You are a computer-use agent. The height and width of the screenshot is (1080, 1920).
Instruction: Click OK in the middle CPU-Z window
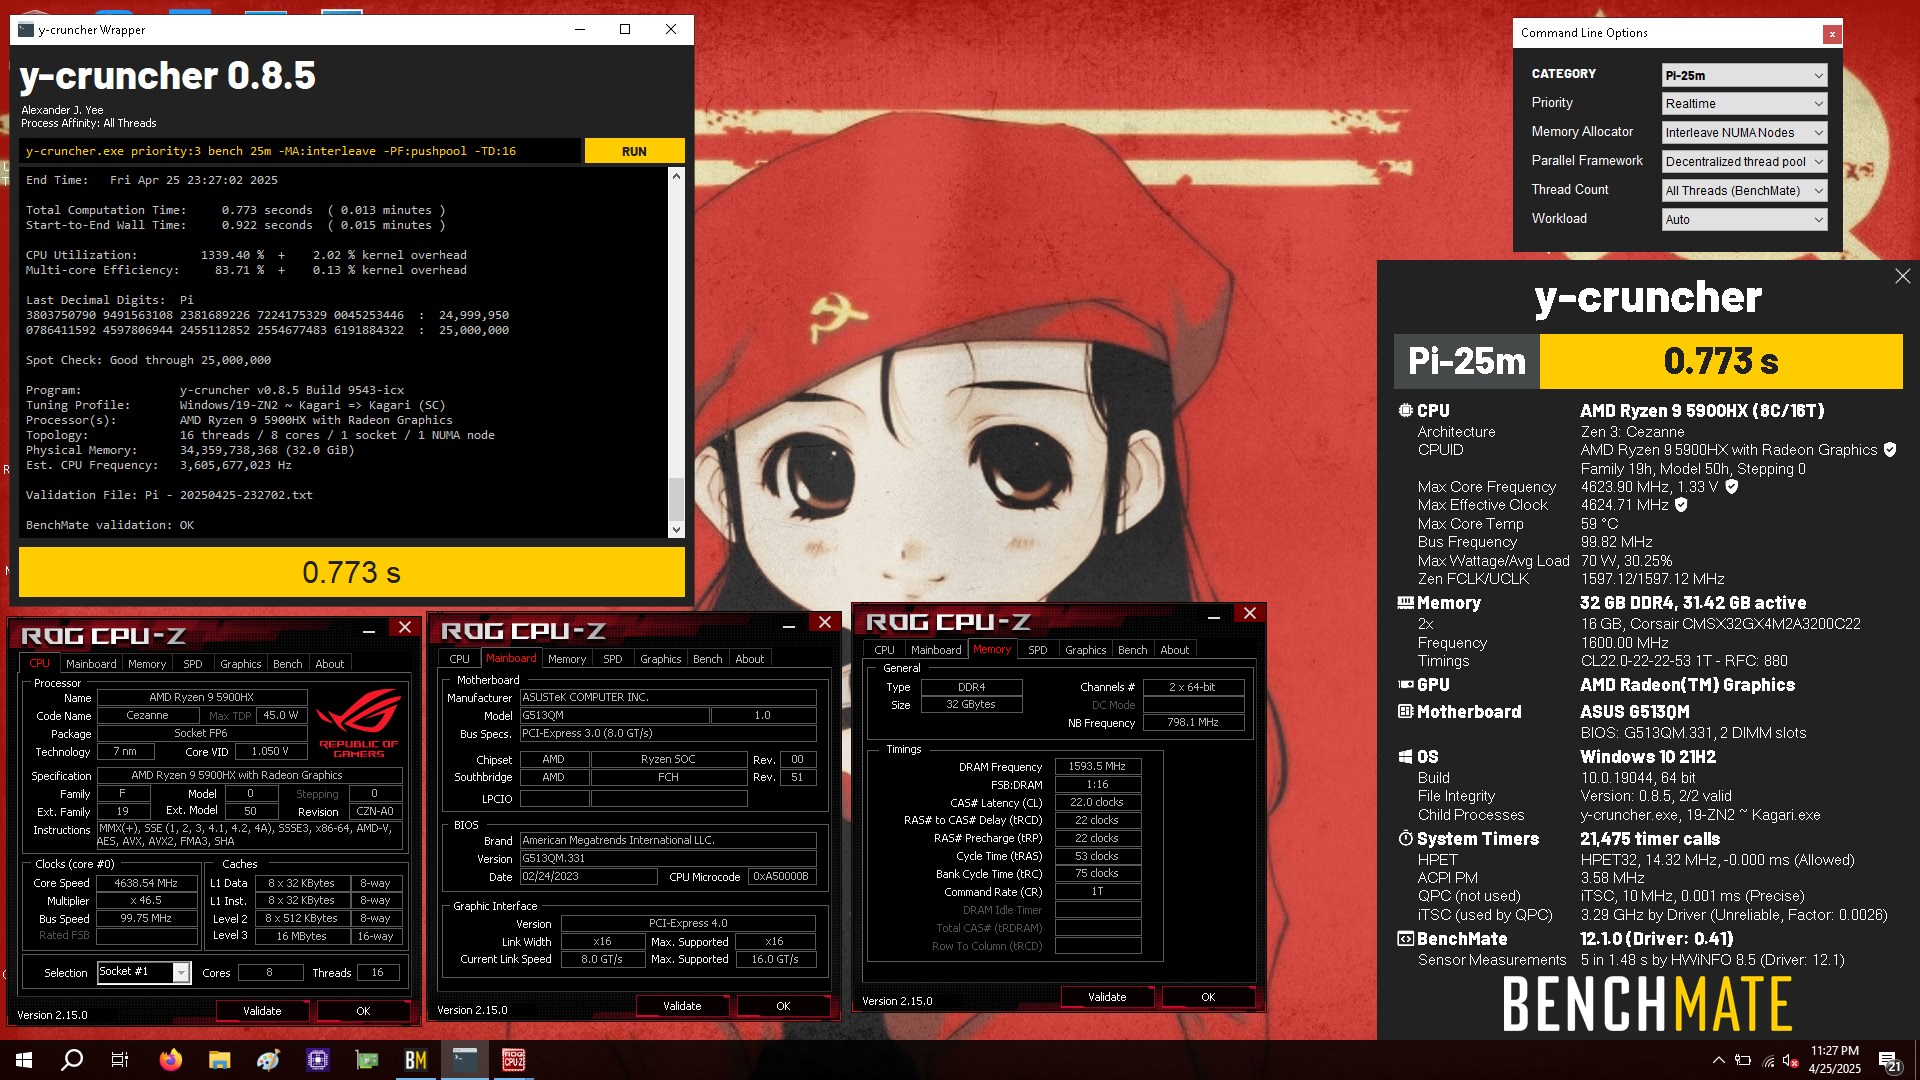tap(783, 1006)
